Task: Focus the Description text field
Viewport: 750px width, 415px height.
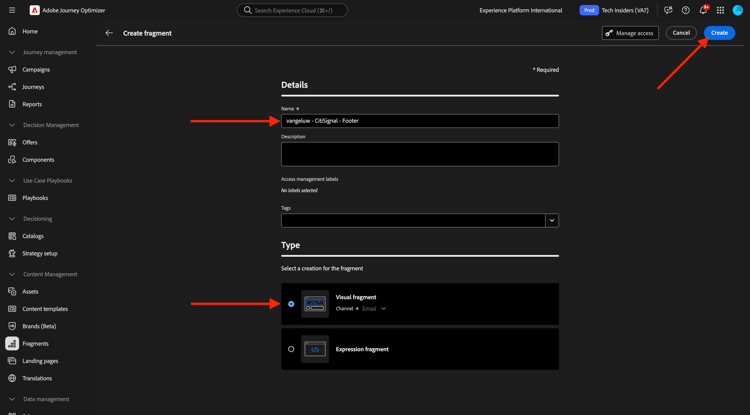Action: point(420,154)
